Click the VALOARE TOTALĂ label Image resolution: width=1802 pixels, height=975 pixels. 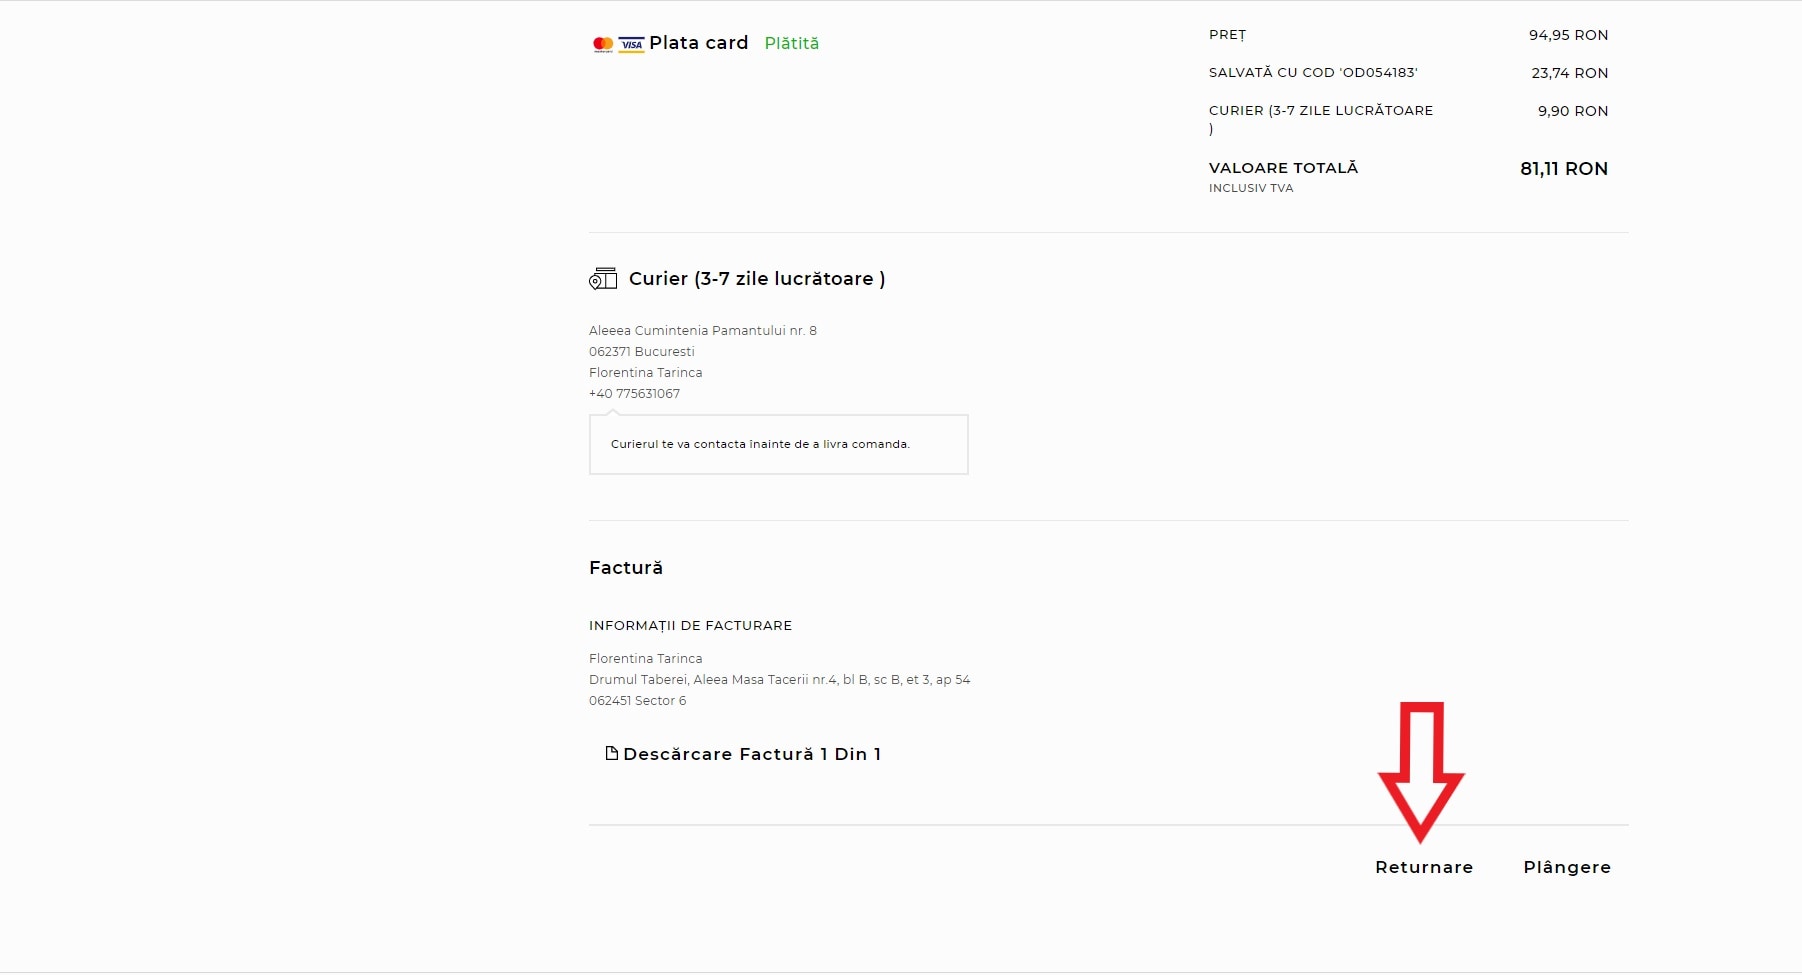click(1283, 168)
